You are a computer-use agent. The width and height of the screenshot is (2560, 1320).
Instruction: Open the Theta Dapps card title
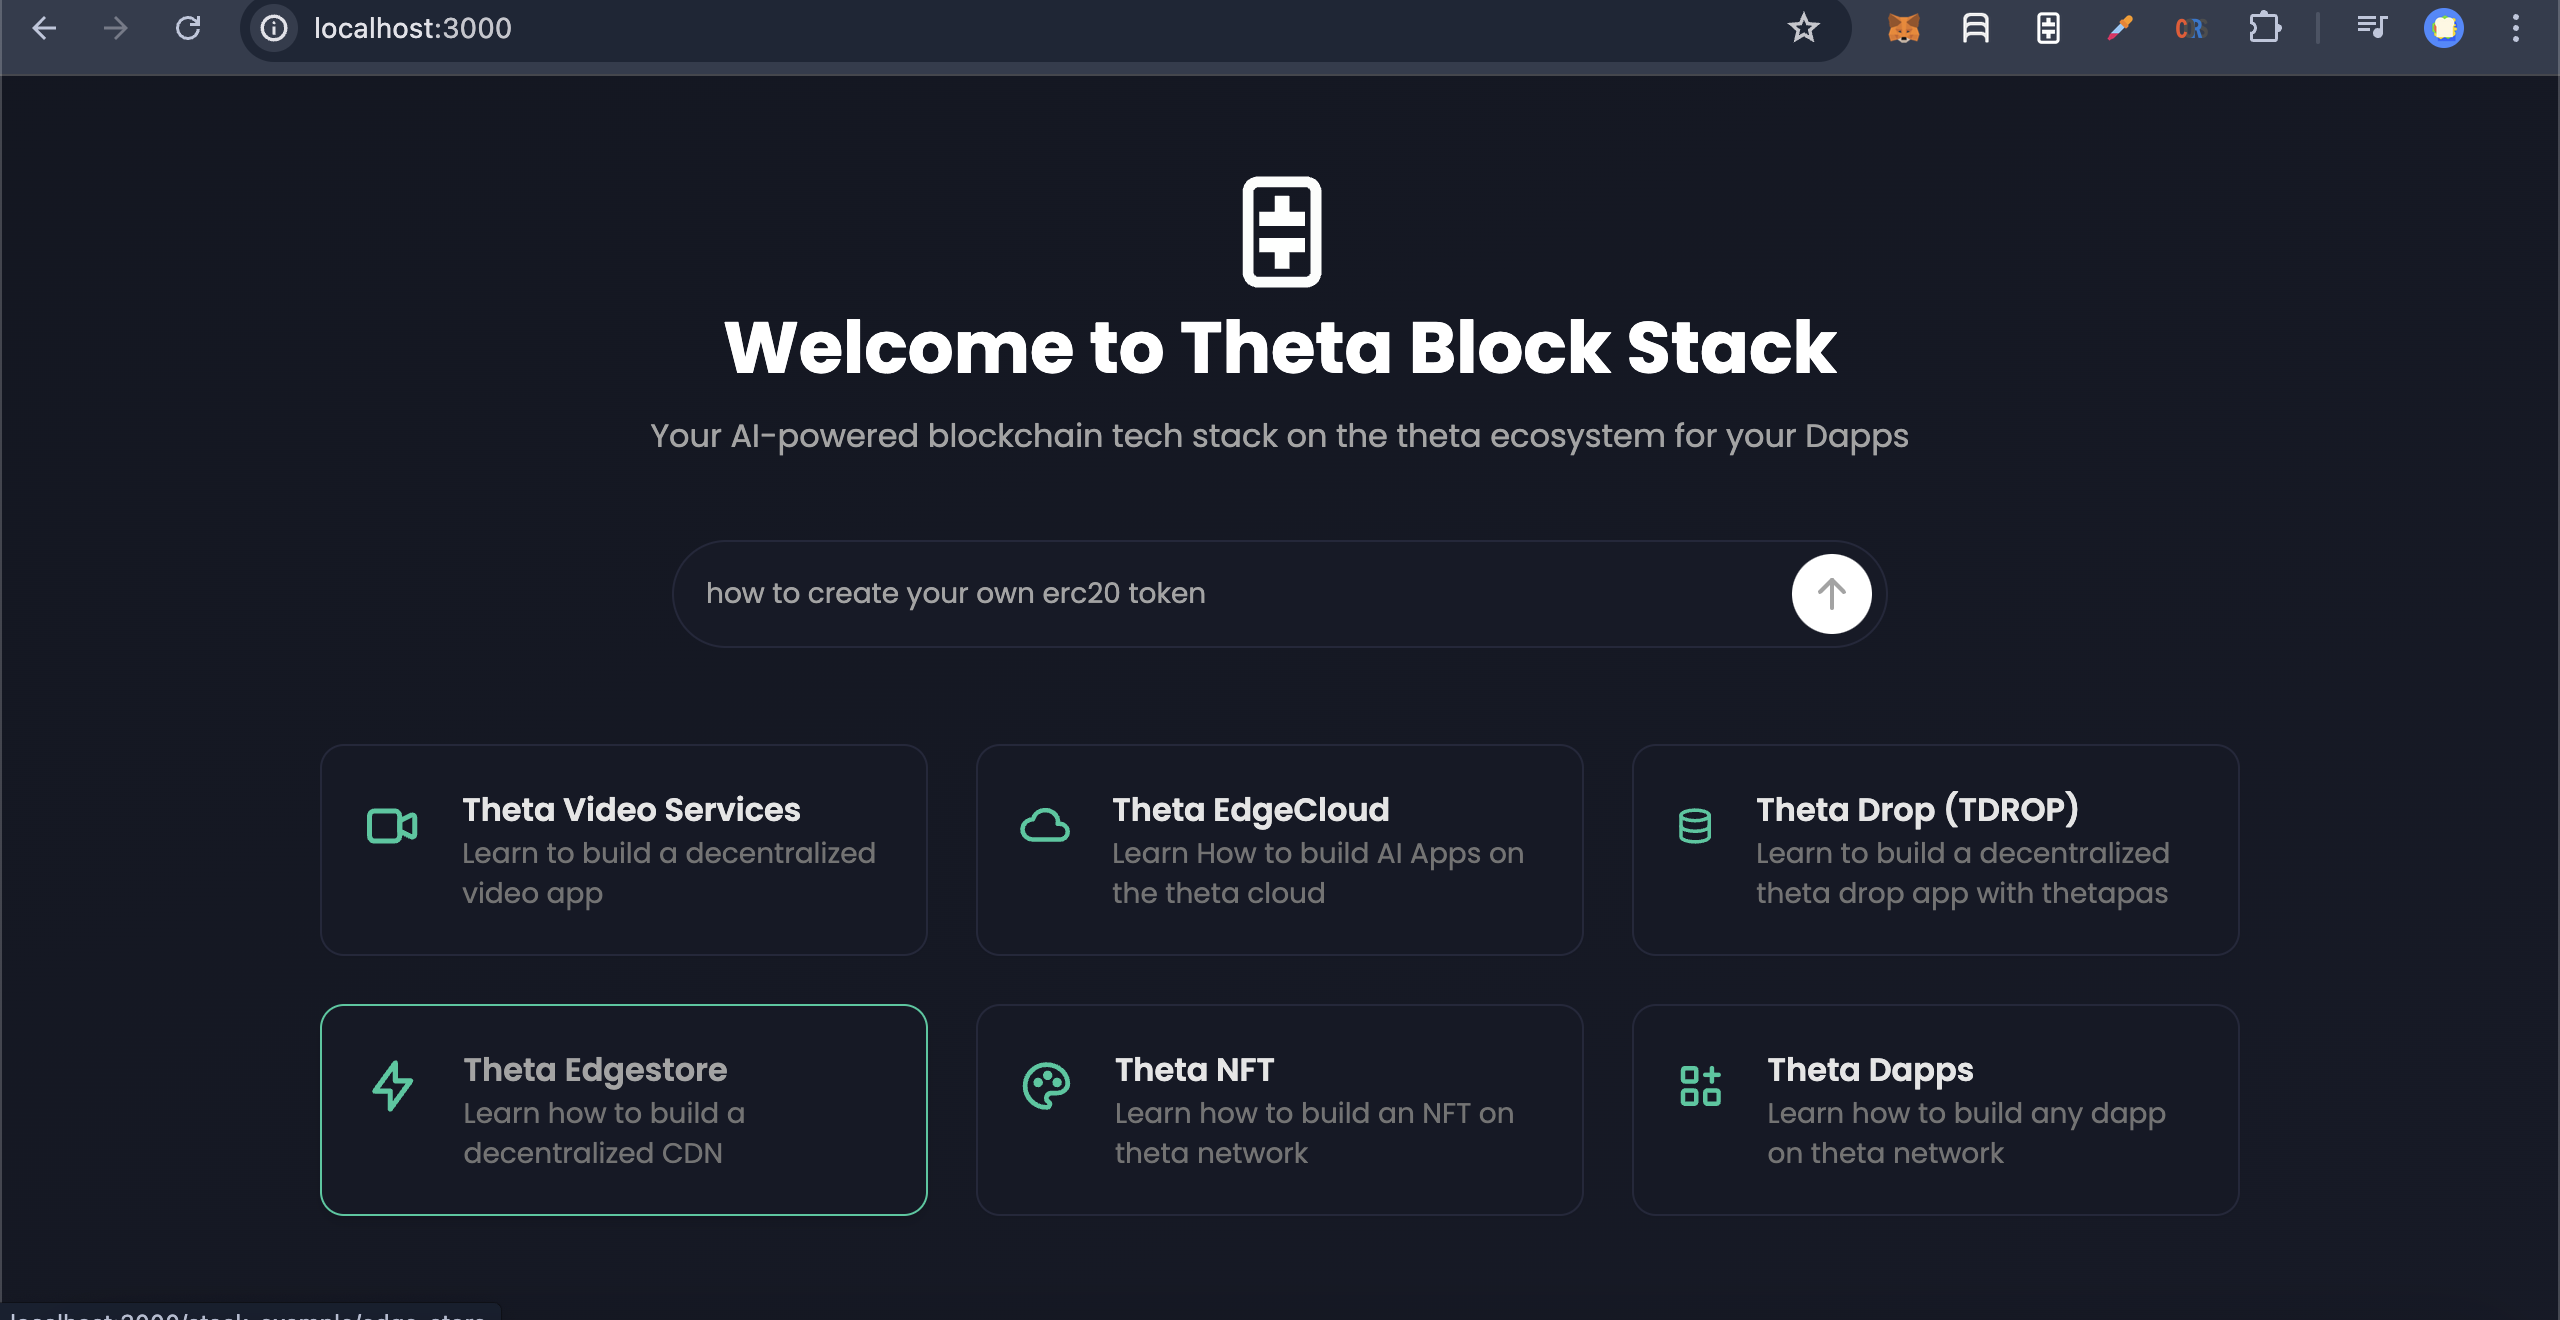click(1870, 1070)
